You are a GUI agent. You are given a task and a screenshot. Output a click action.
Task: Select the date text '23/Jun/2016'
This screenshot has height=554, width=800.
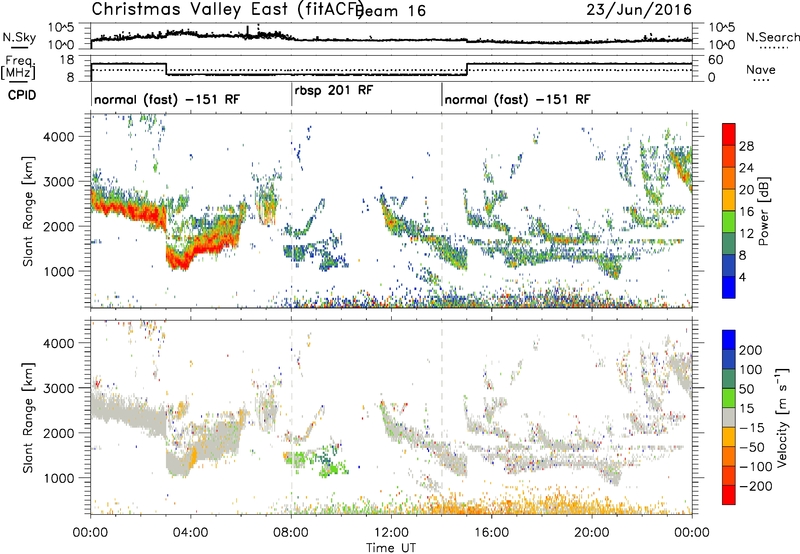pyautogui.click(x=639, y=9)
